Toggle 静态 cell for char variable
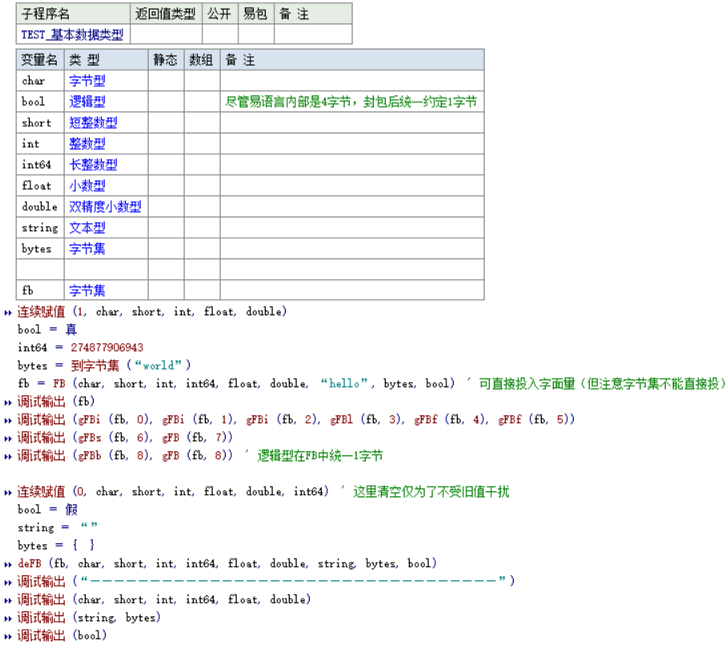 (x=165, y=81)
